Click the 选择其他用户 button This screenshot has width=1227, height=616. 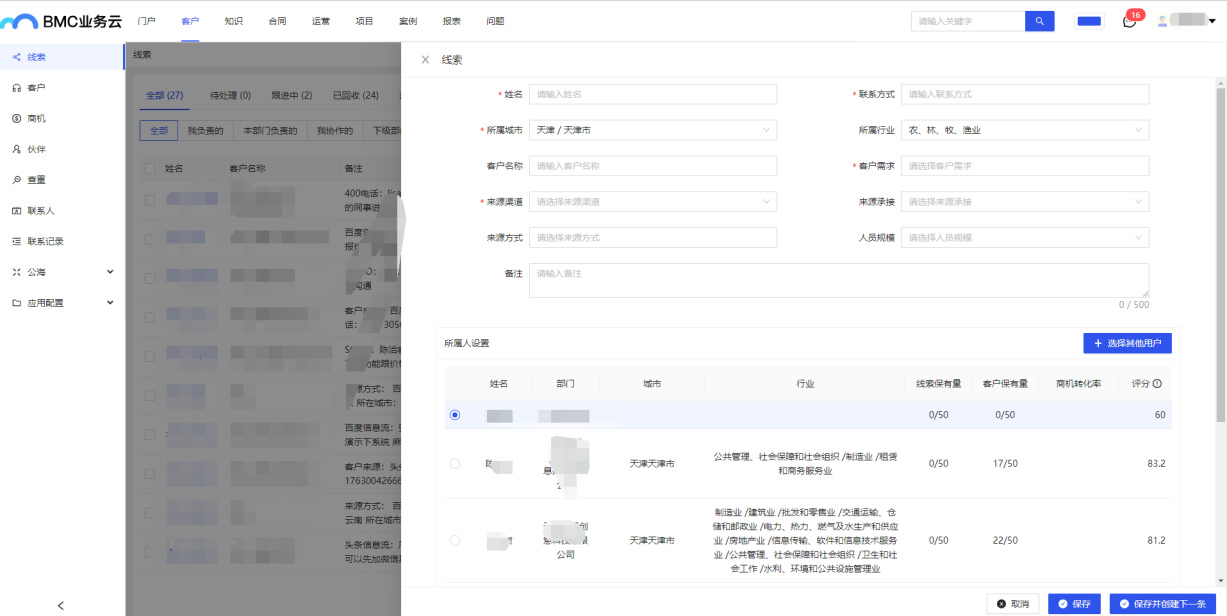1127,343
